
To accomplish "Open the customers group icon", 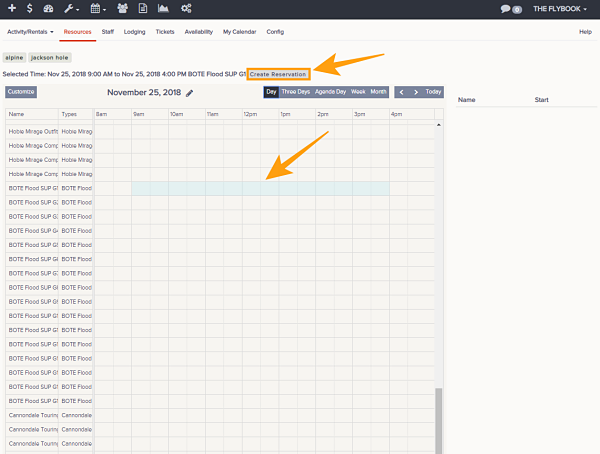I will pos(122,8).
